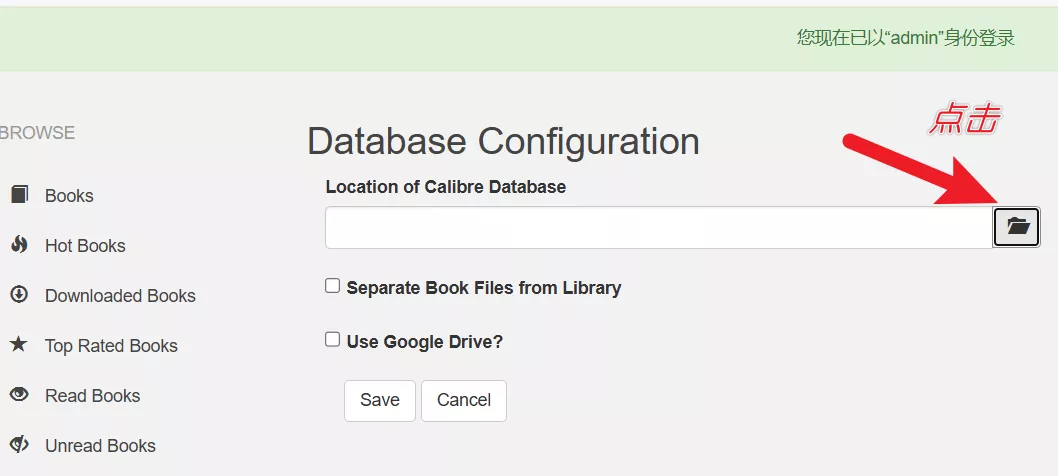Viewport: 1058px width, 476px height.
Task: Click the Downloaded Books download icon
Action: coord(19,295)
